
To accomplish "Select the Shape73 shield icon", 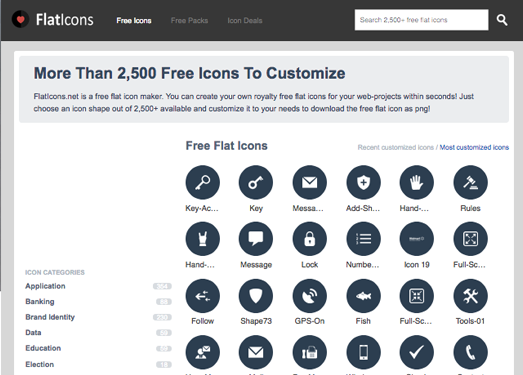I will point(256,296).
